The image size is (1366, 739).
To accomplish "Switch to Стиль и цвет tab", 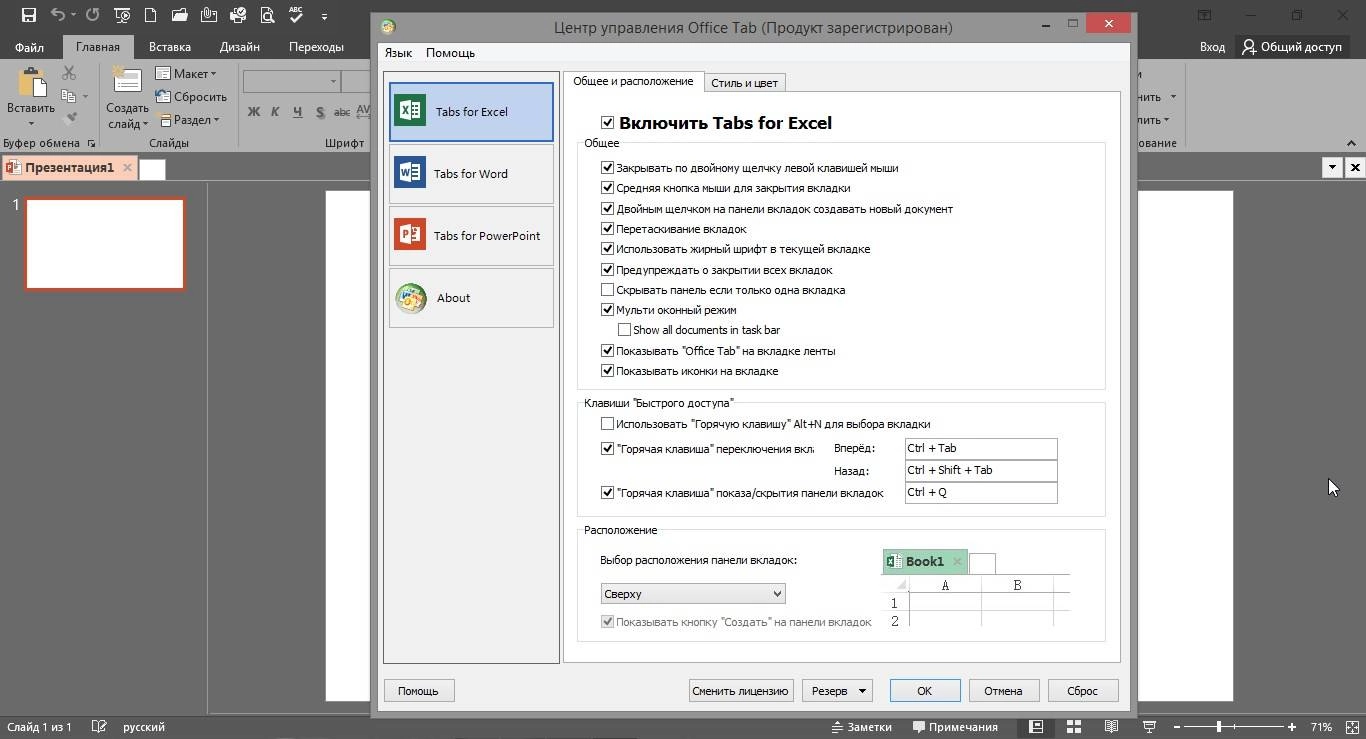I will pos(744,83).
